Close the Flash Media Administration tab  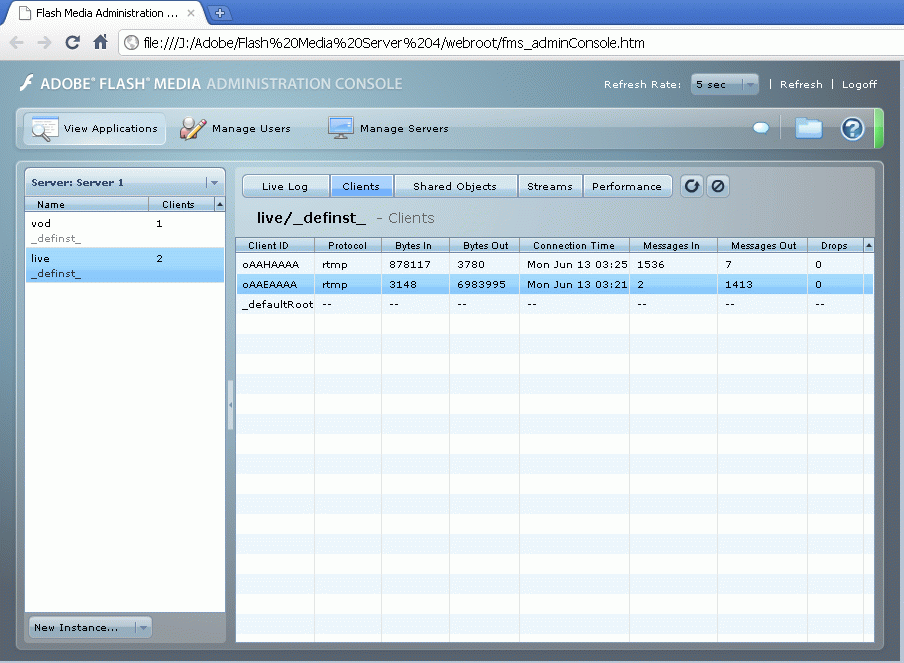(191, 13)
